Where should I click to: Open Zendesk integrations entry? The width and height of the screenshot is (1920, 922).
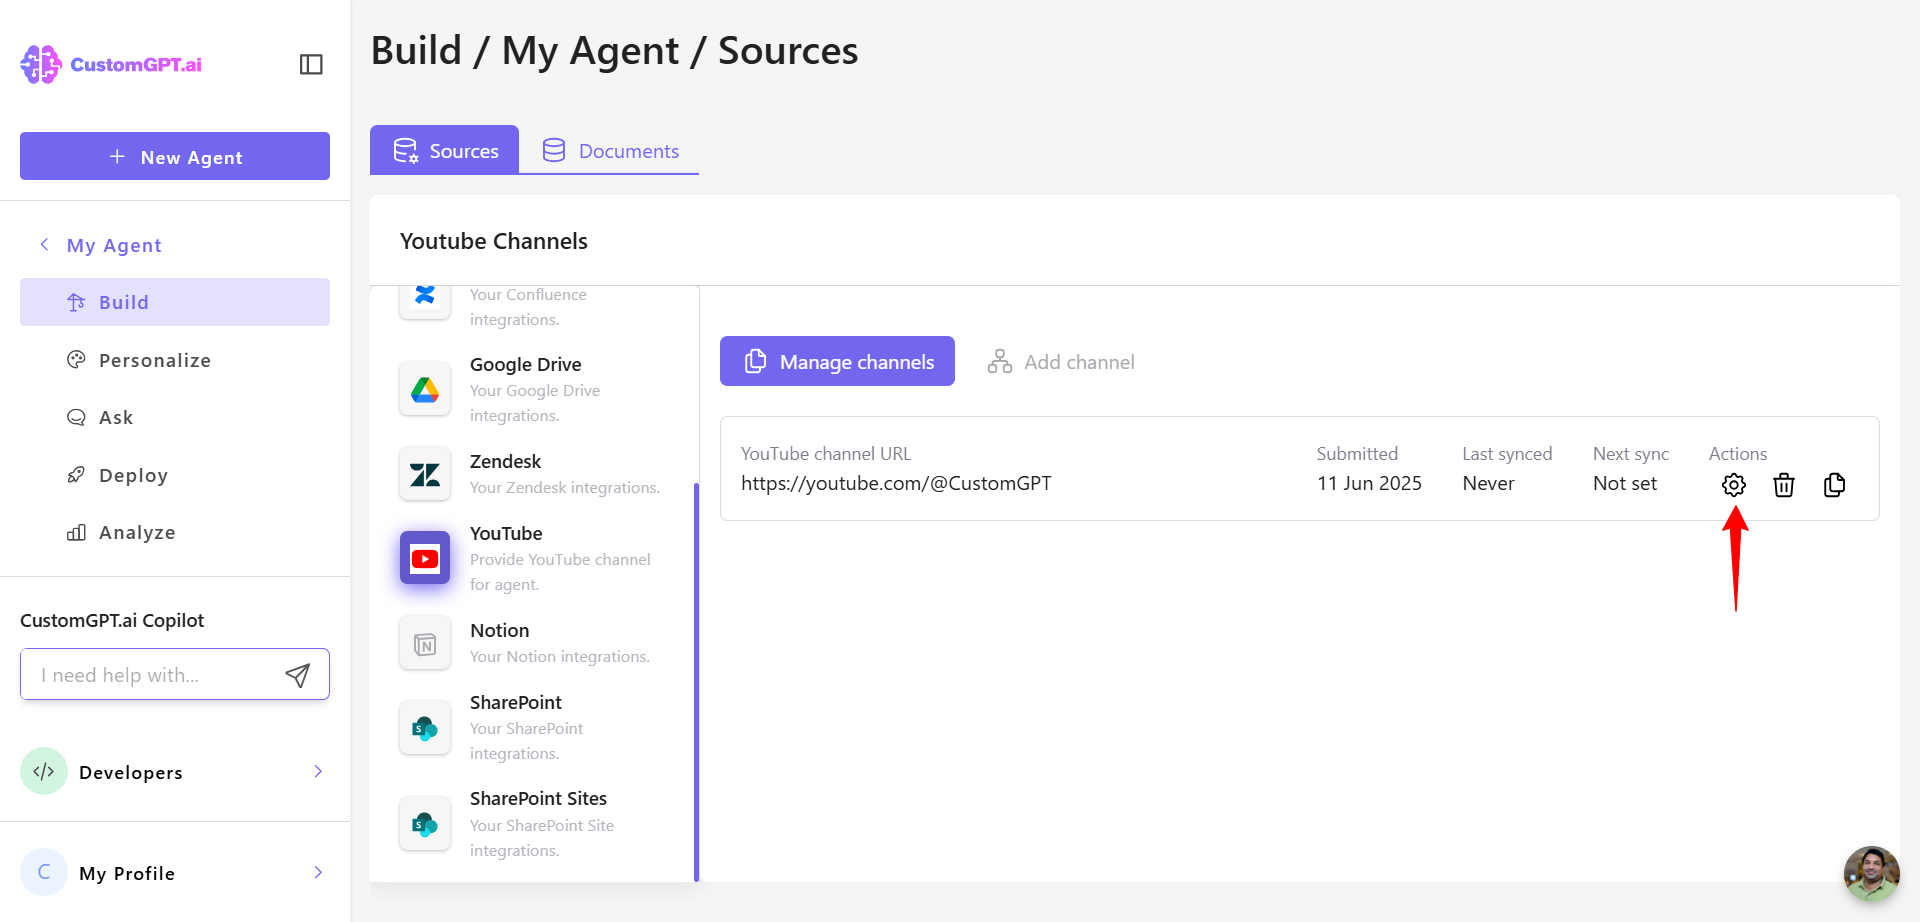(534, 474)
